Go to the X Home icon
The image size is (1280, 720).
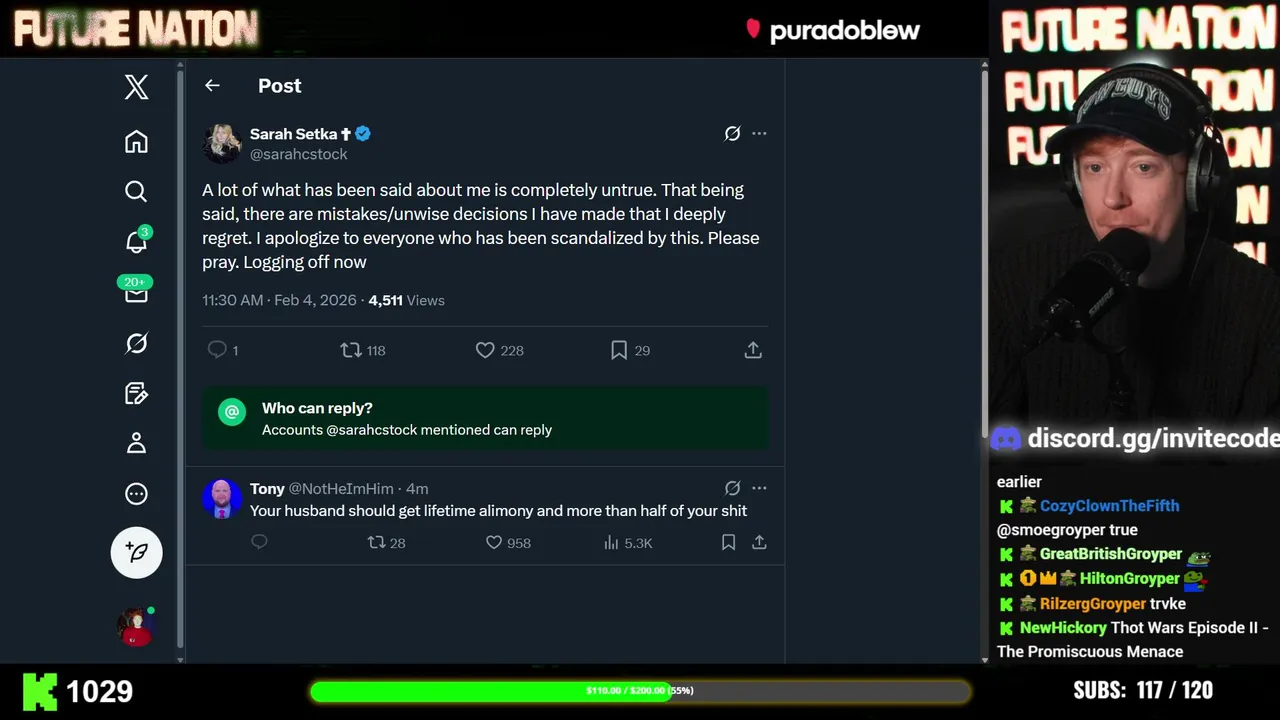click(x=136, y=142)
